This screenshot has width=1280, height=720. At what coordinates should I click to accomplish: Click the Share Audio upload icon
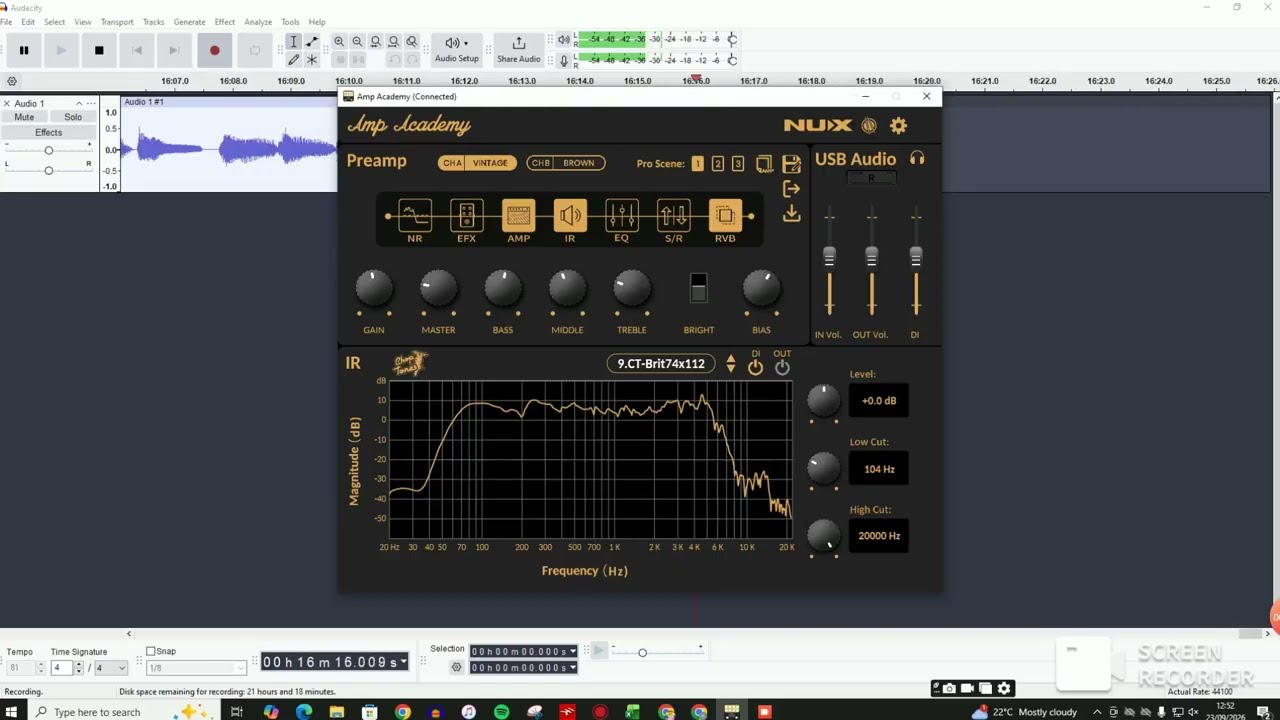pos(518,43)
